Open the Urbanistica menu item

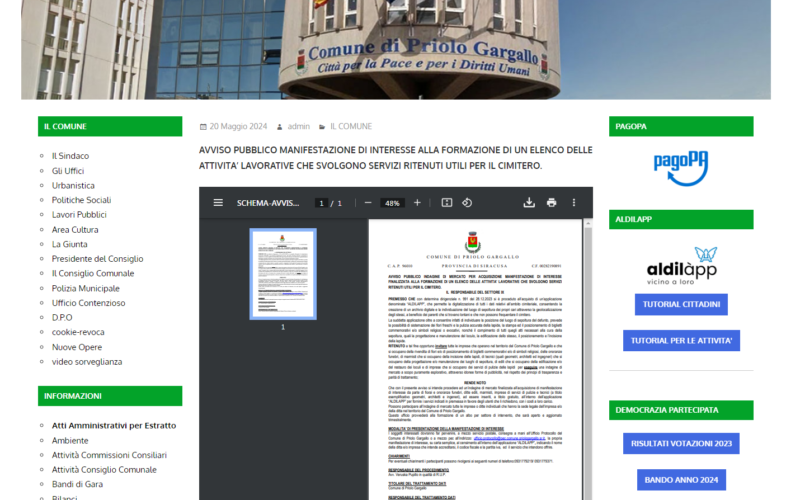[73, 185]
